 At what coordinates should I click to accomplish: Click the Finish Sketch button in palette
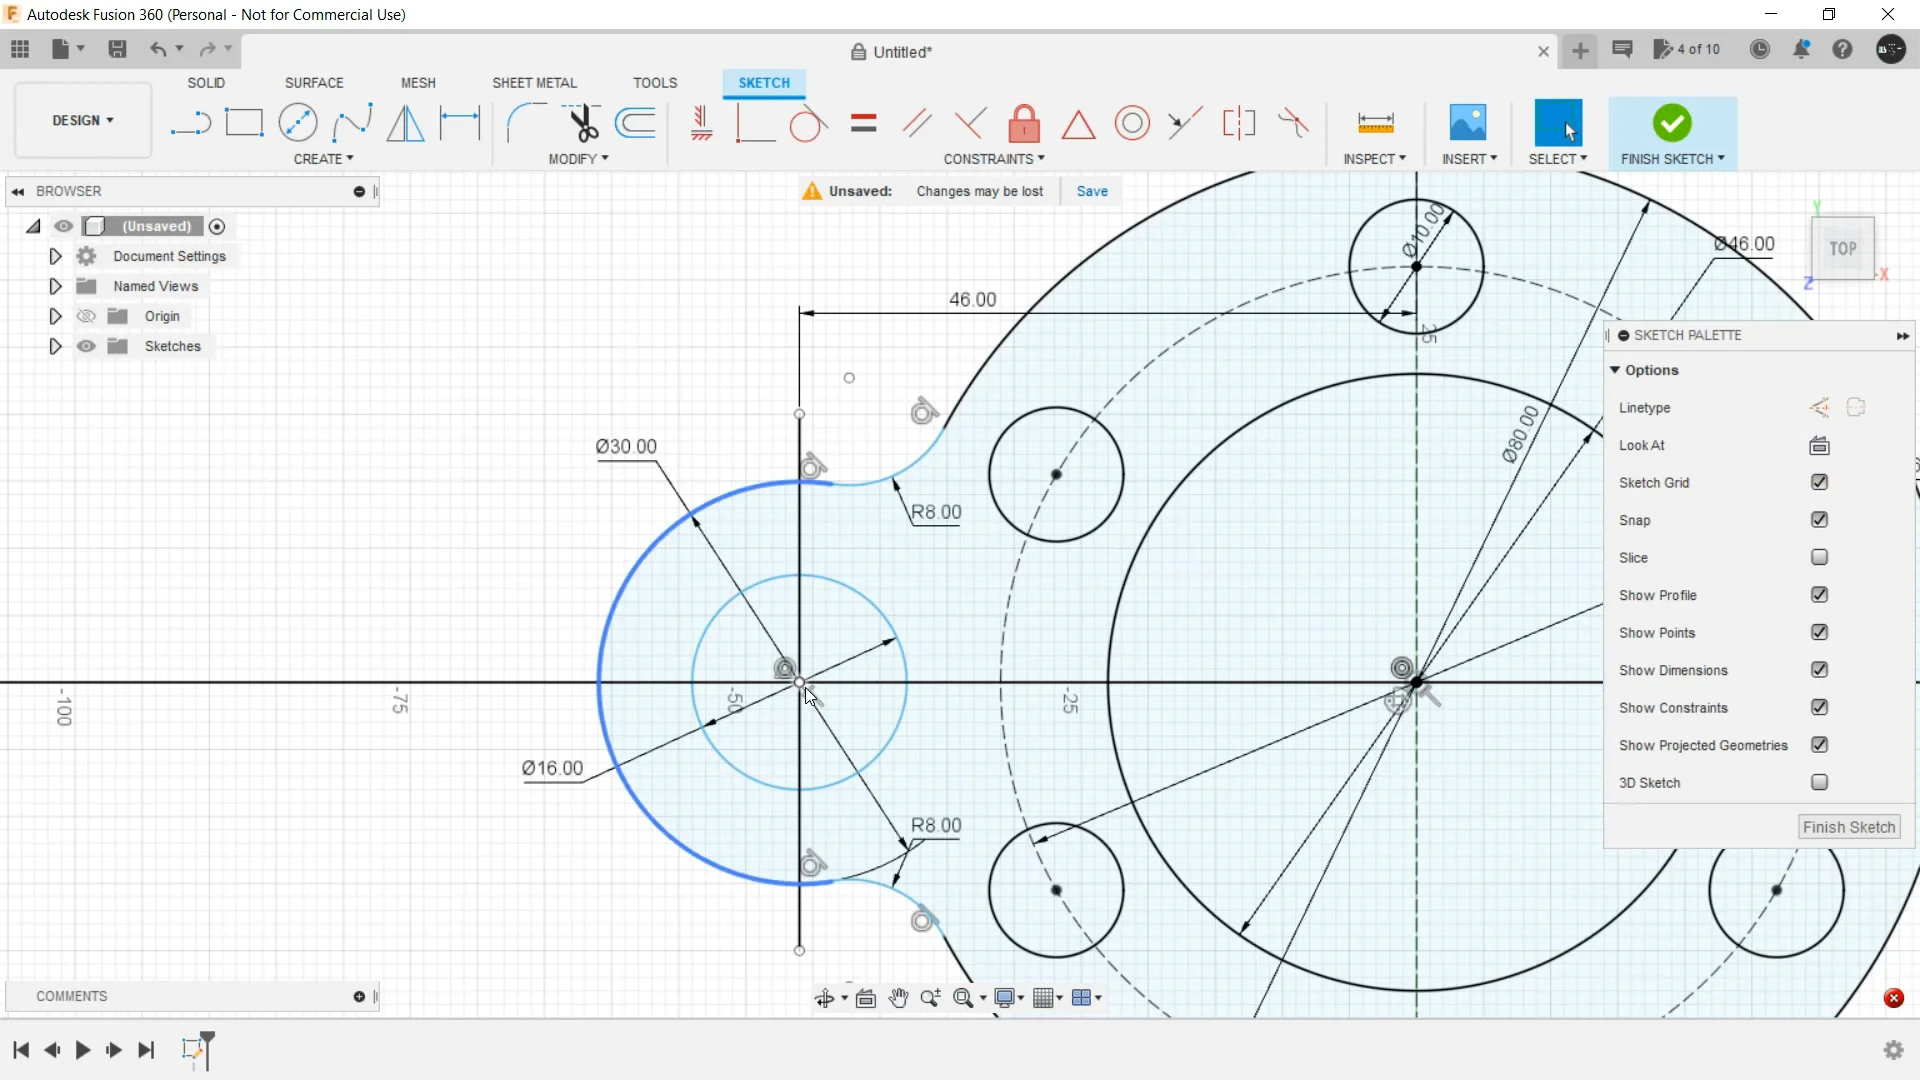tap(1849, 828)
